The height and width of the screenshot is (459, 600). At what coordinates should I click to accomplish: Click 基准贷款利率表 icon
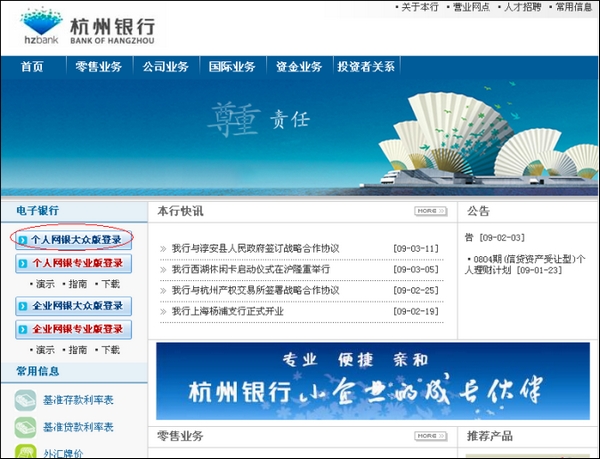[x=25, y=427]
